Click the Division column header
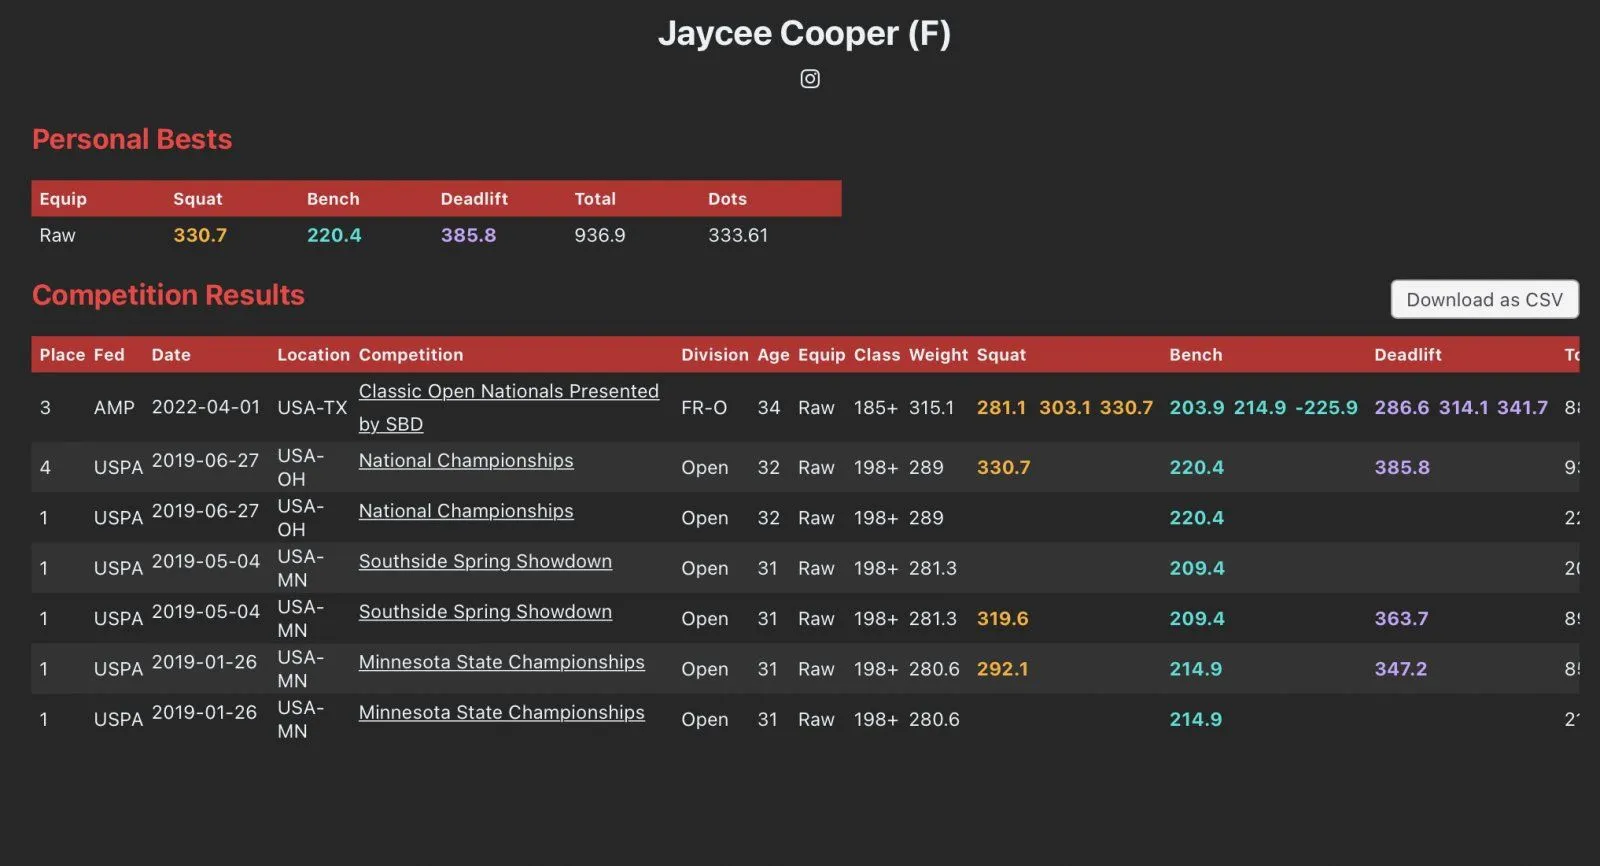 (x=714, y=355)
